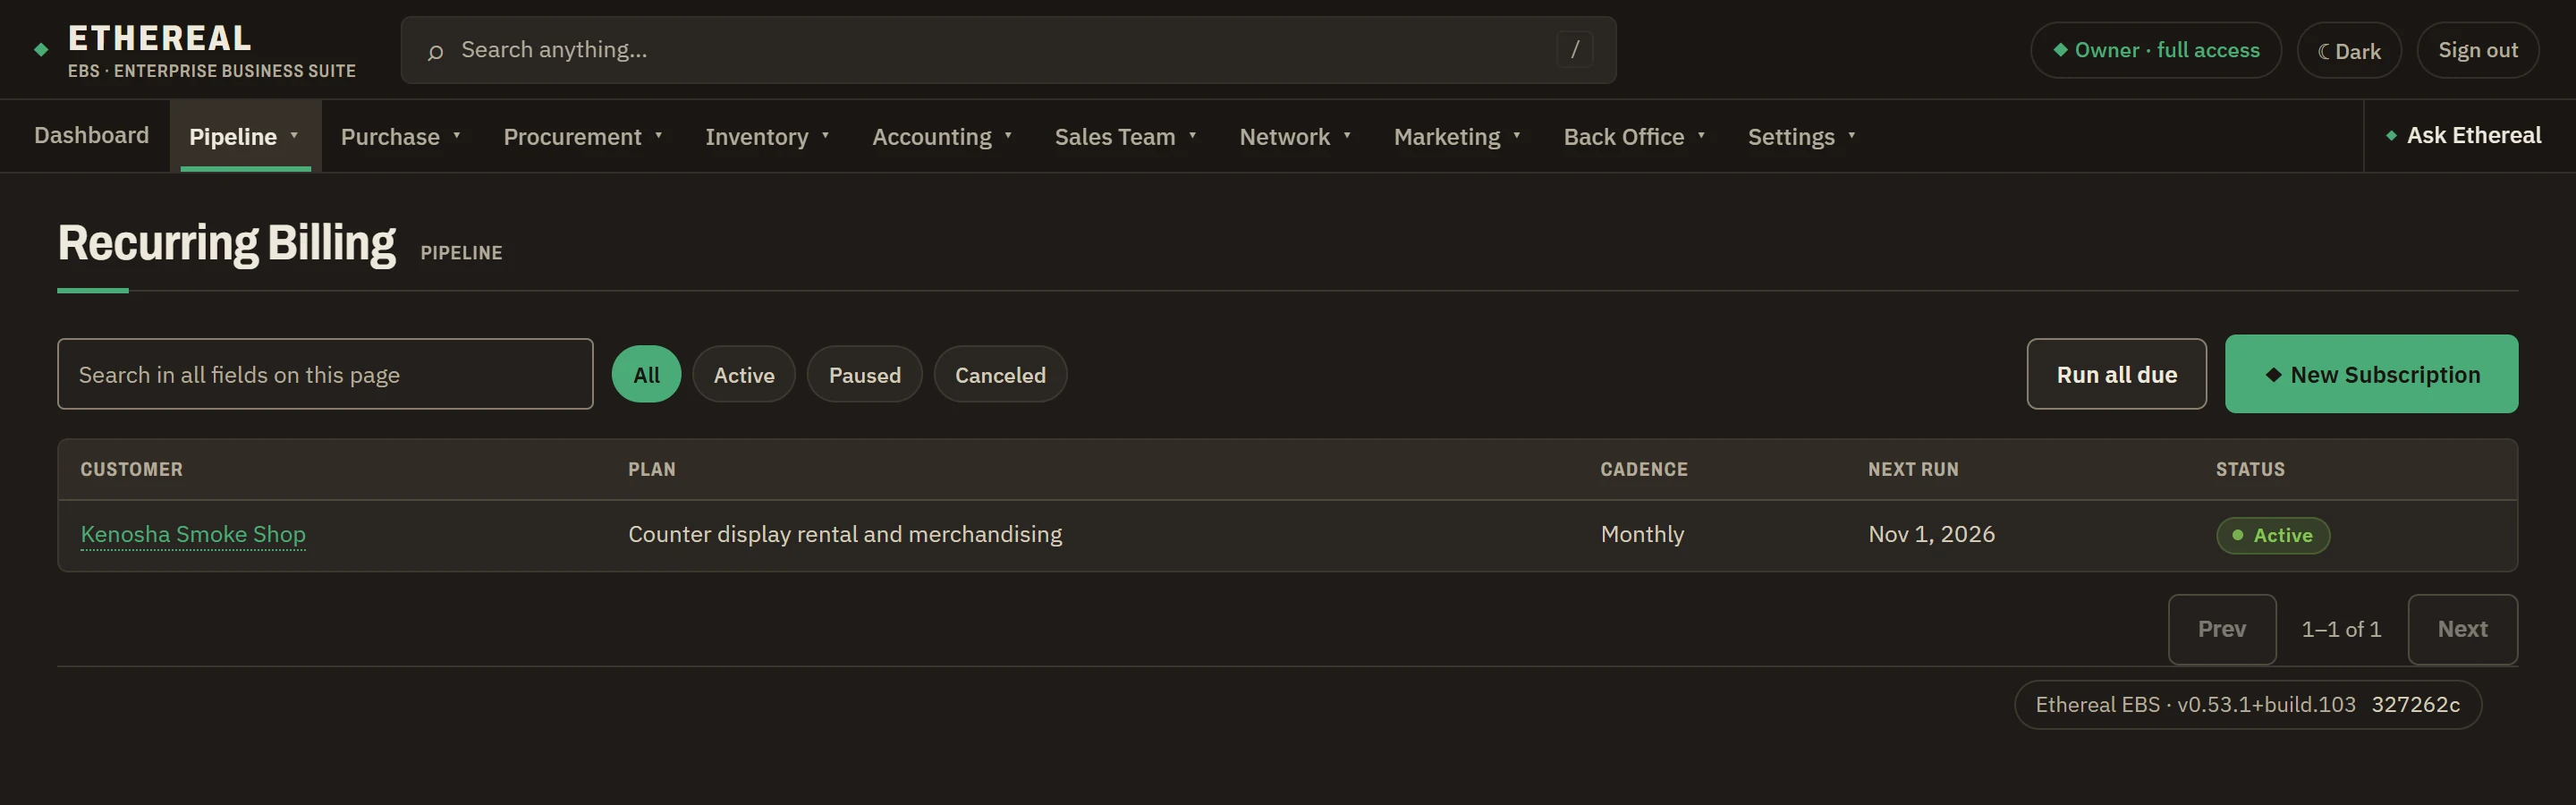Viewport: 2576px width, 805px height.
Task: Click the PIPELINE breadcrumb label
Action: 461,253
